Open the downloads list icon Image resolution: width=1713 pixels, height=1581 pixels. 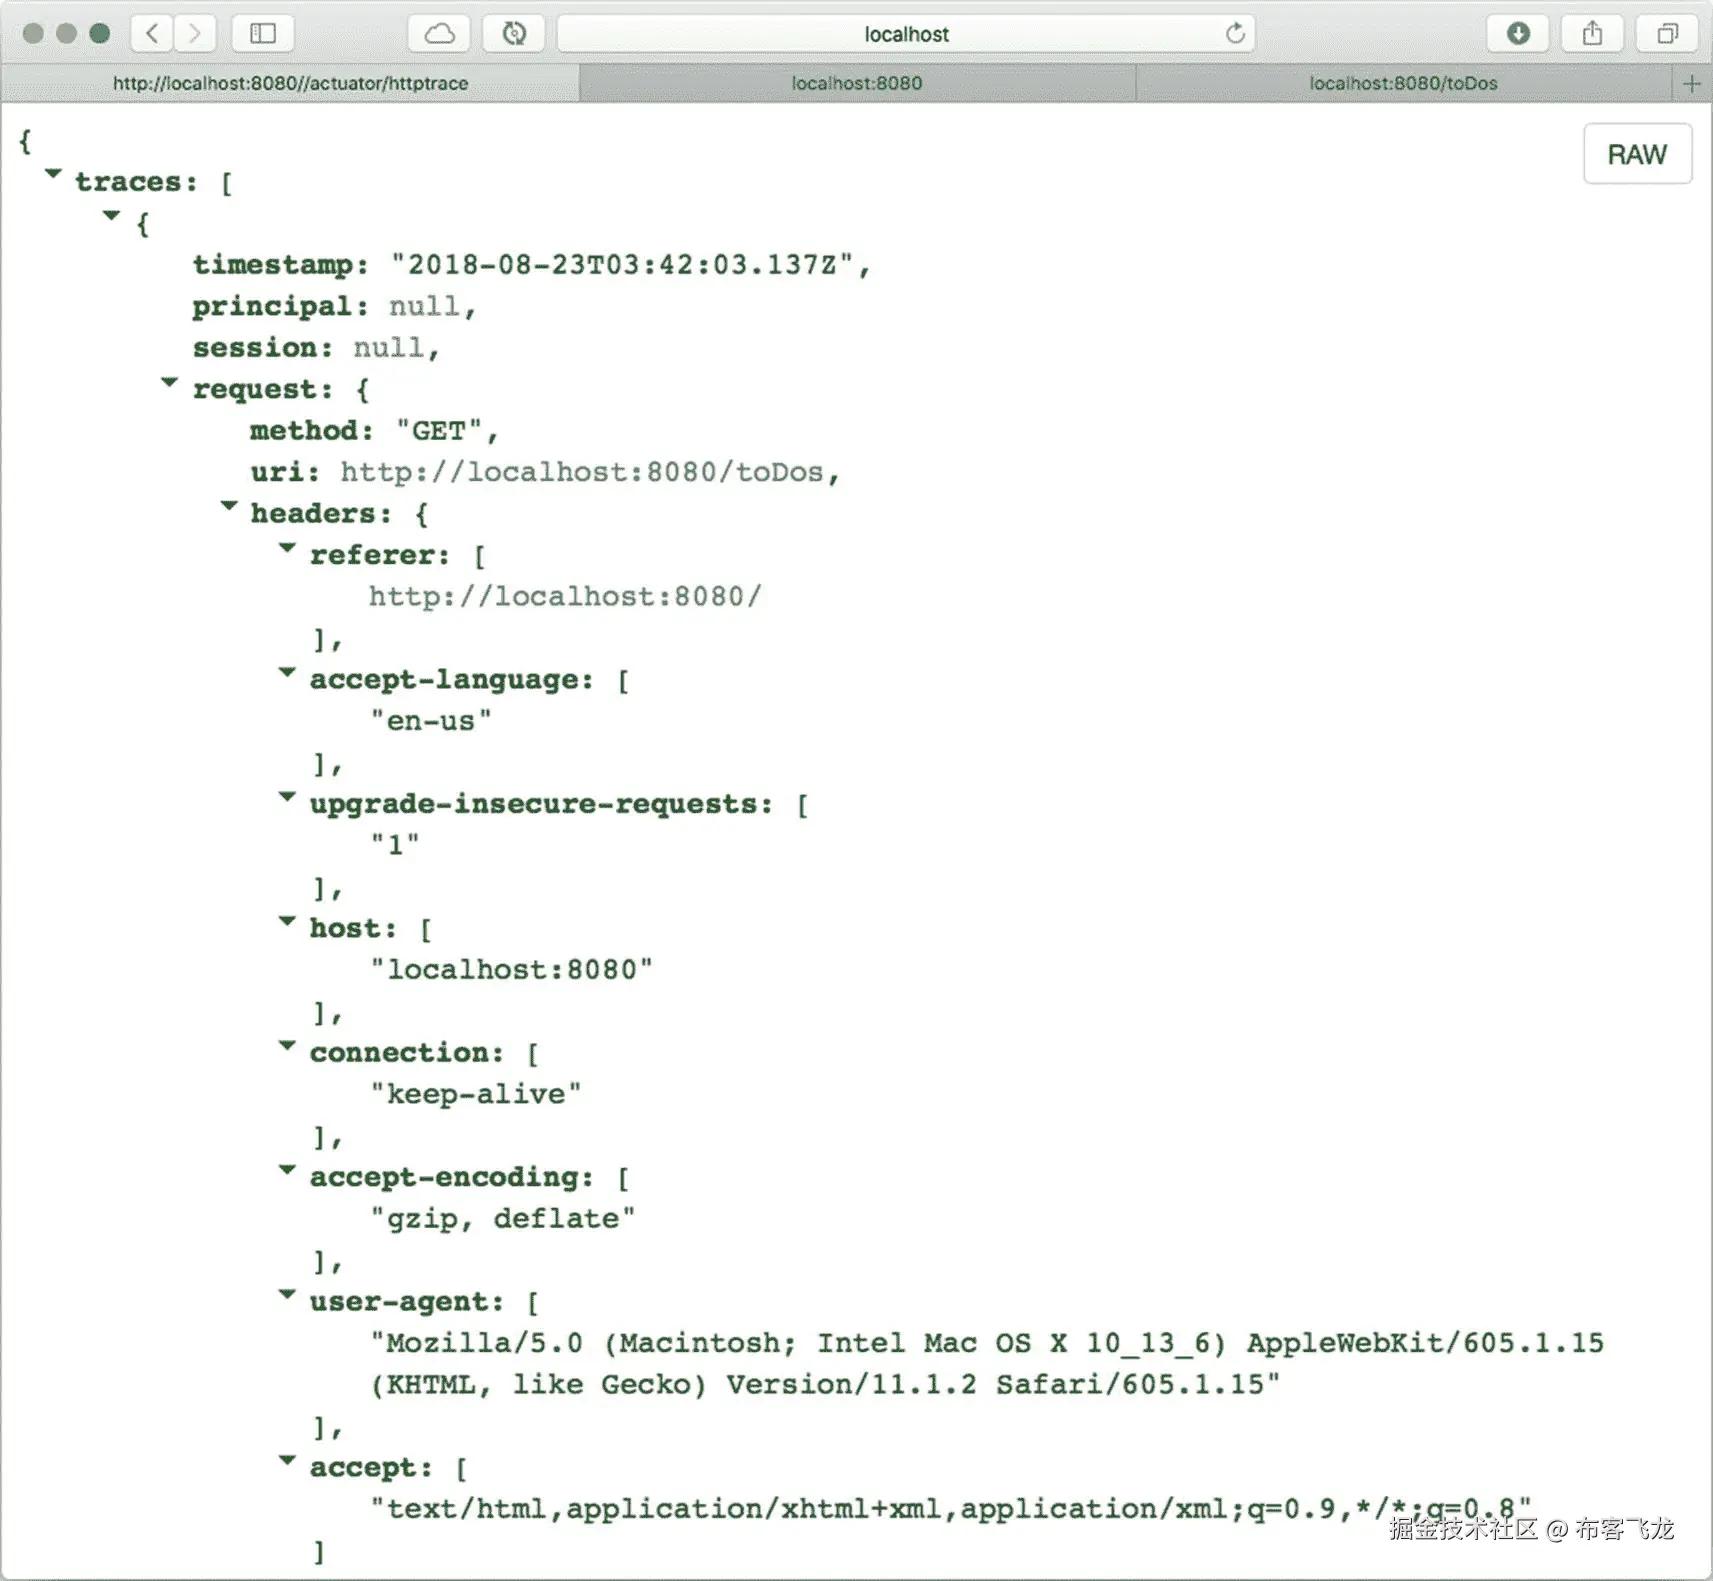pyautogui.click(x=1517, y=33)
